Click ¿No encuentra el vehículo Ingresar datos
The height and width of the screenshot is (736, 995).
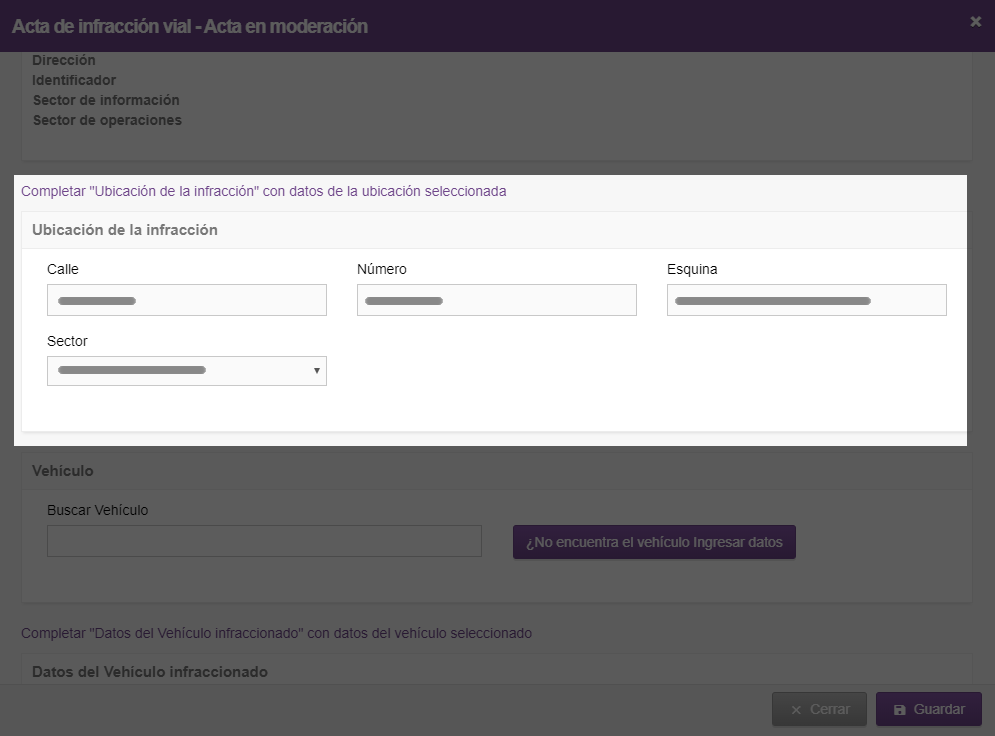654,542
